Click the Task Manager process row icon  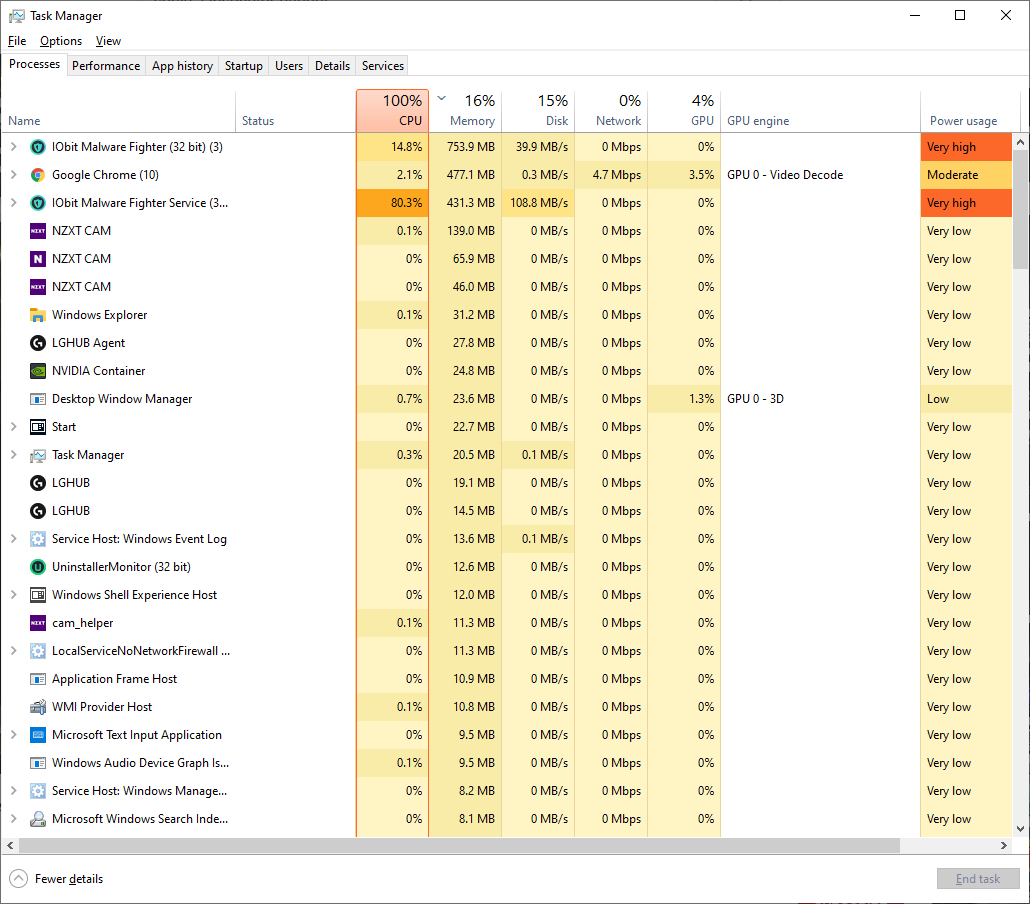(38, 455)
